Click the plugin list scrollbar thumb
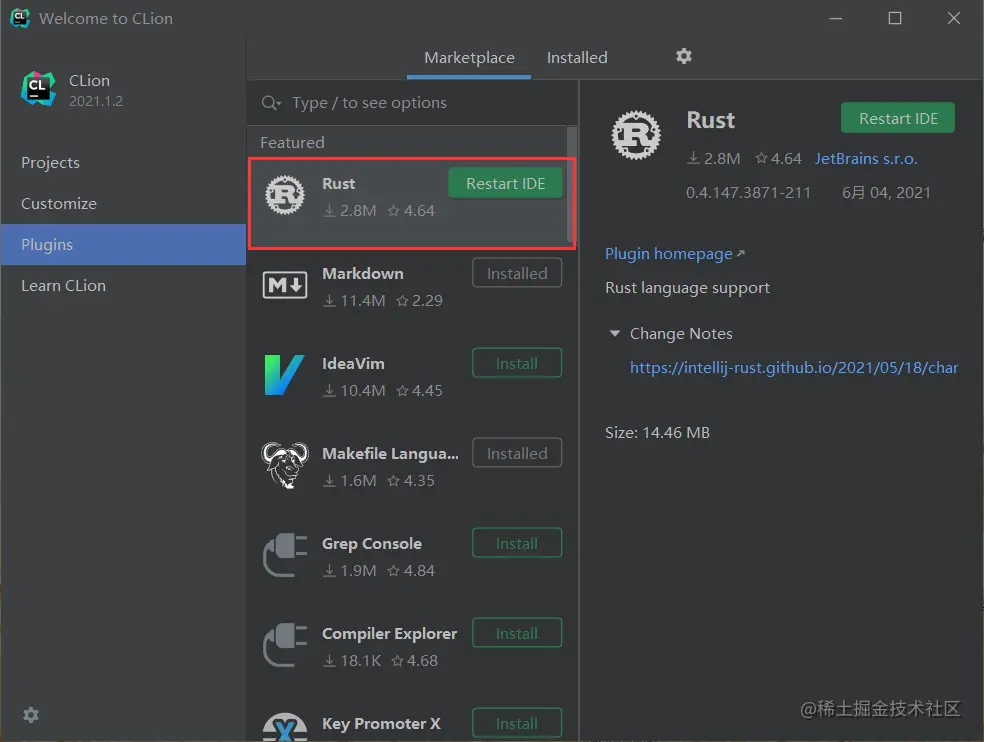This screenshot has width=984, height=742. 570,185
